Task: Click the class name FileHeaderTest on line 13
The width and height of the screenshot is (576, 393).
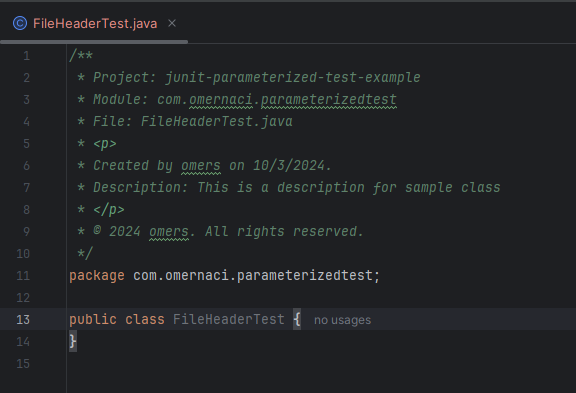Action: 228,319
